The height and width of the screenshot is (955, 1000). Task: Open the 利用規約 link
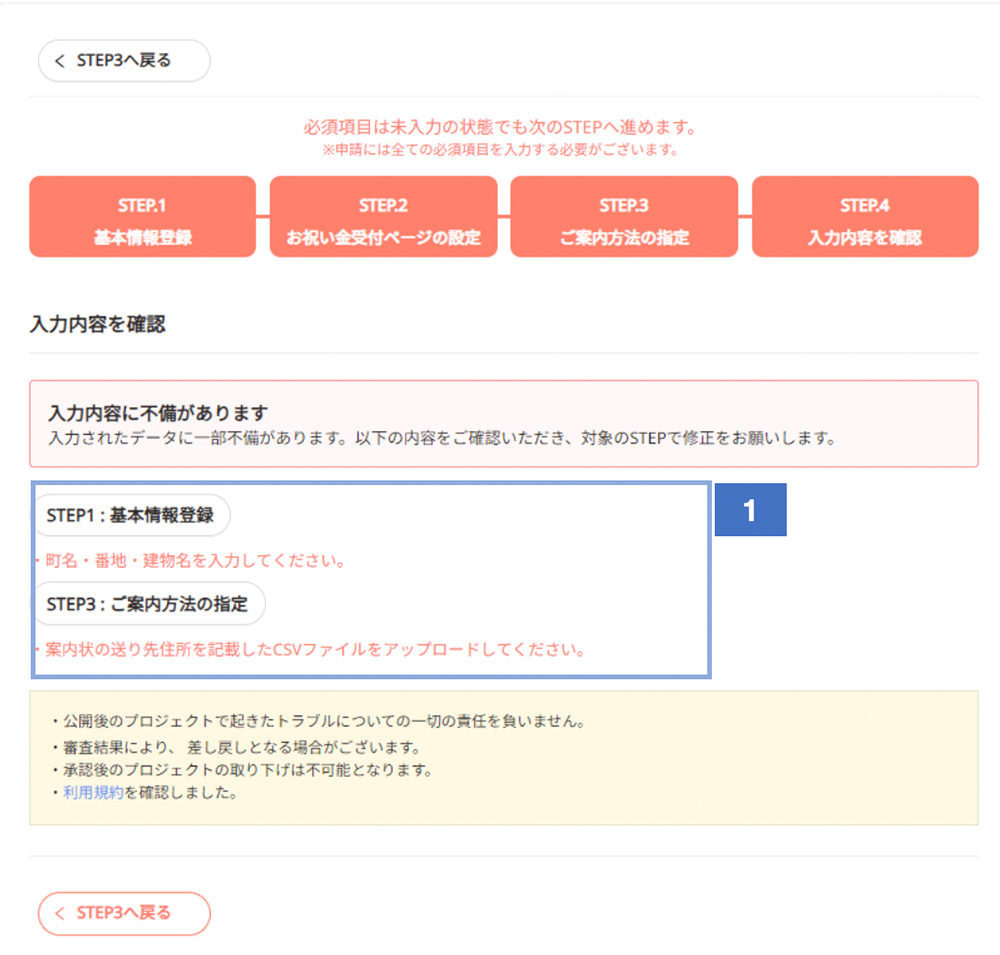94,794
